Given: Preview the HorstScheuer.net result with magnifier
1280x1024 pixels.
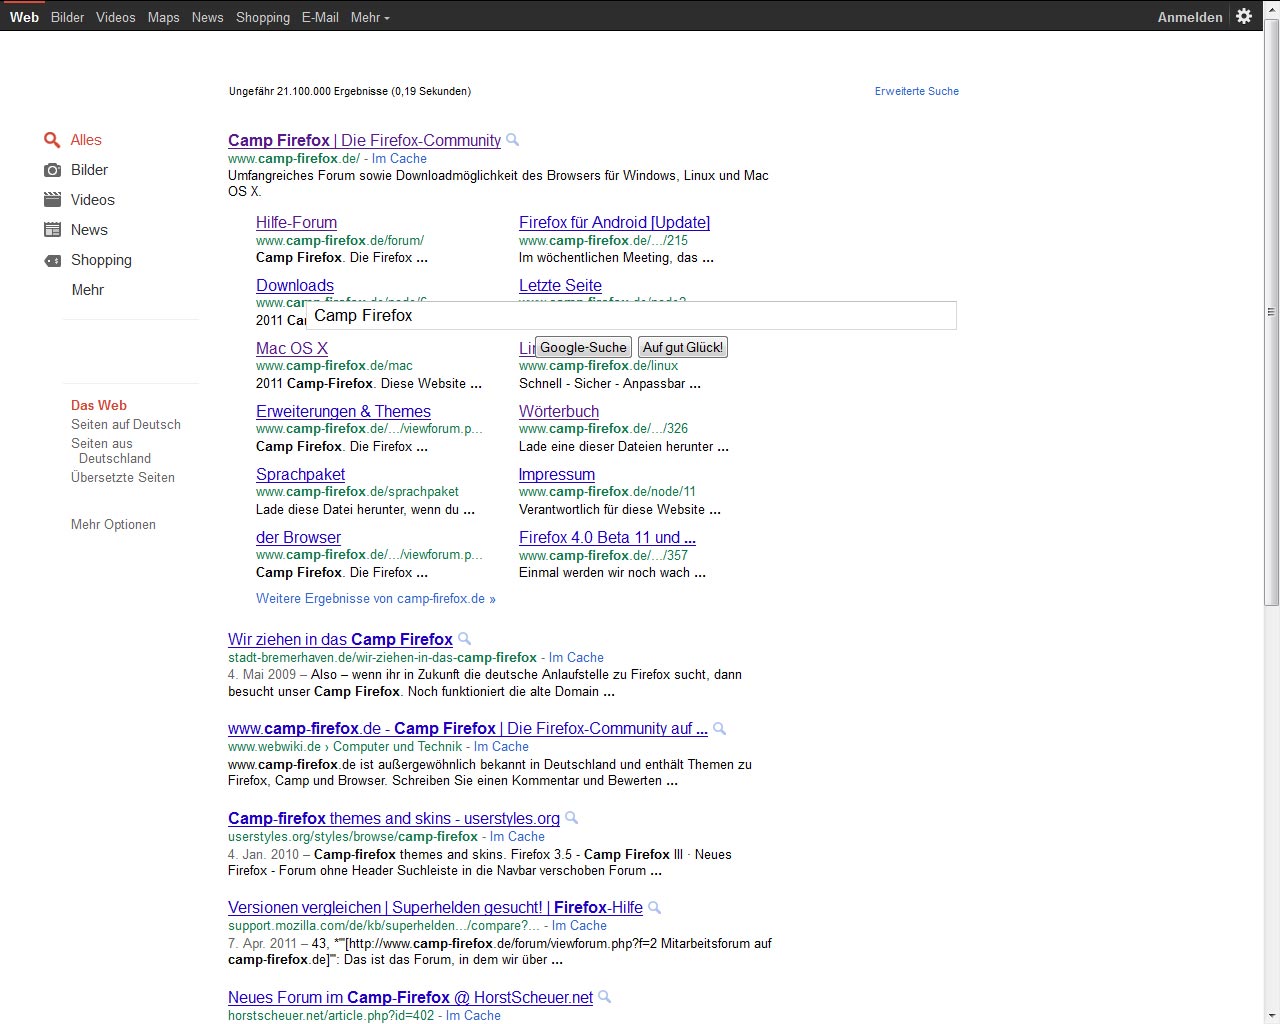Looking at the screenshot, I should (x=605, y=997).
